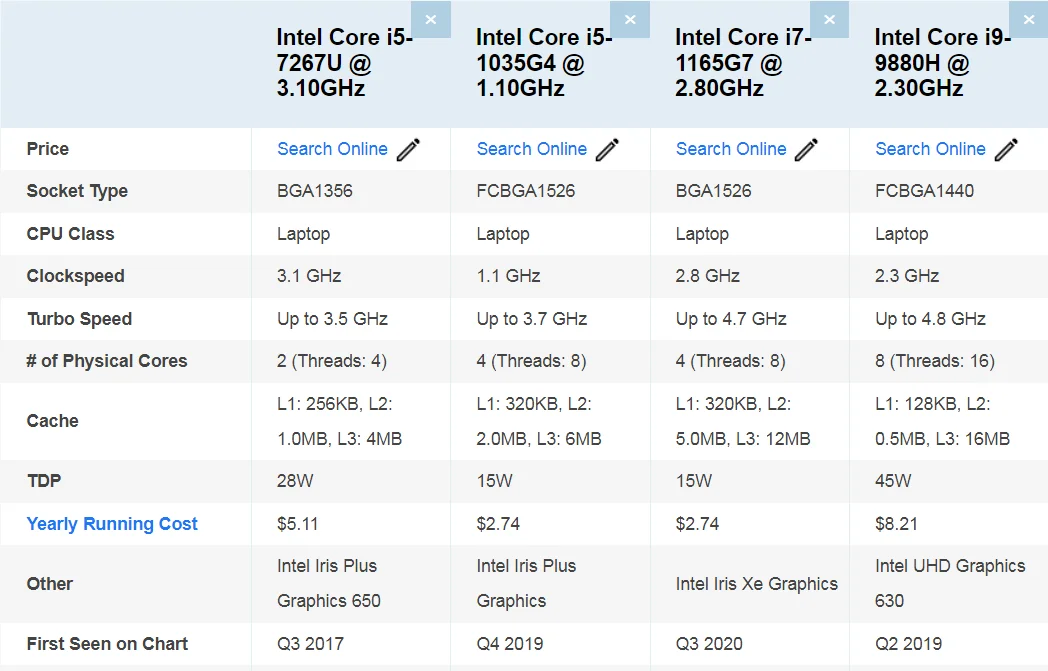Click the Turbo Speed row label

tap(79, 319)
